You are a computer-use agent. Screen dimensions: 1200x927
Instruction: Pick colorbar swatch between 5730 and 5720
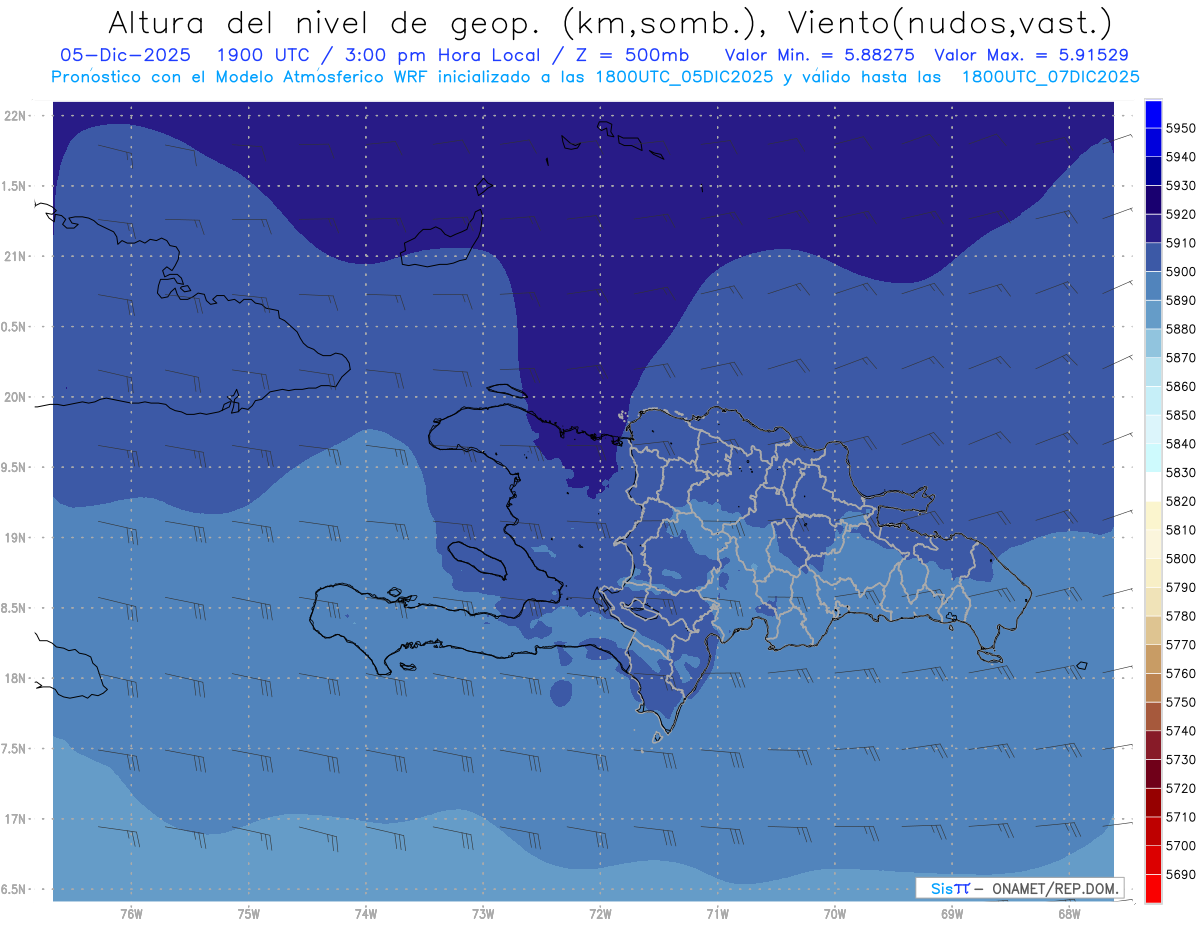pyautogui.click(x=1153, y=774)
